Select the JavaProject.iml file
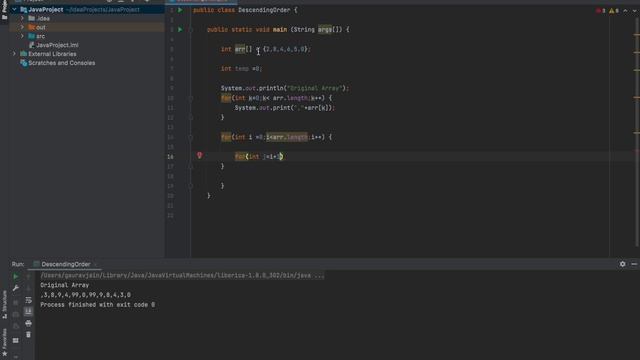The image size is (640, 360). tap(53, 45)
